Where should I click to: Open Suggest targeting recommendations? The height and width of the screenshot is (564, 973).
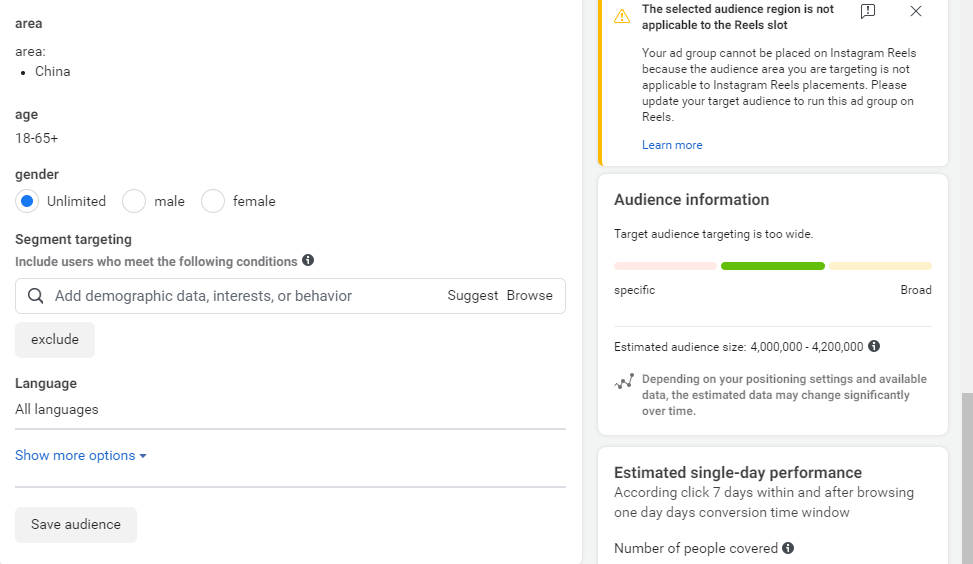click(x=472, y=296)
